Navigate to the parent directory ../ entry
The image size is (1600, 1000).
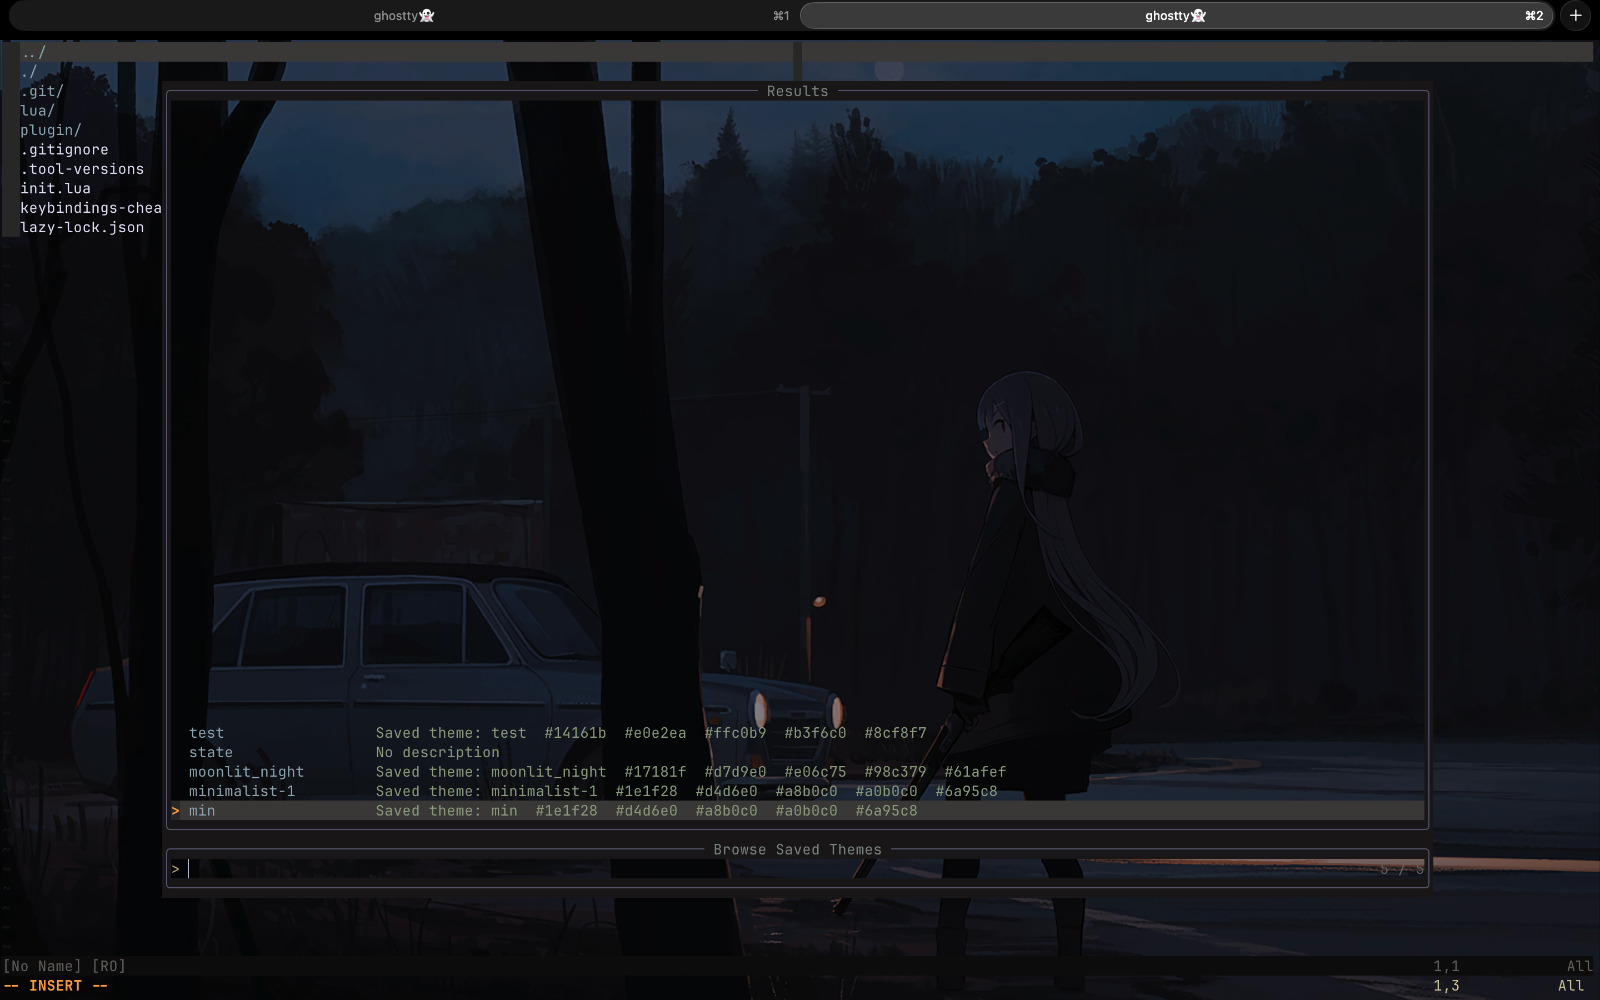tap(32, 52)
